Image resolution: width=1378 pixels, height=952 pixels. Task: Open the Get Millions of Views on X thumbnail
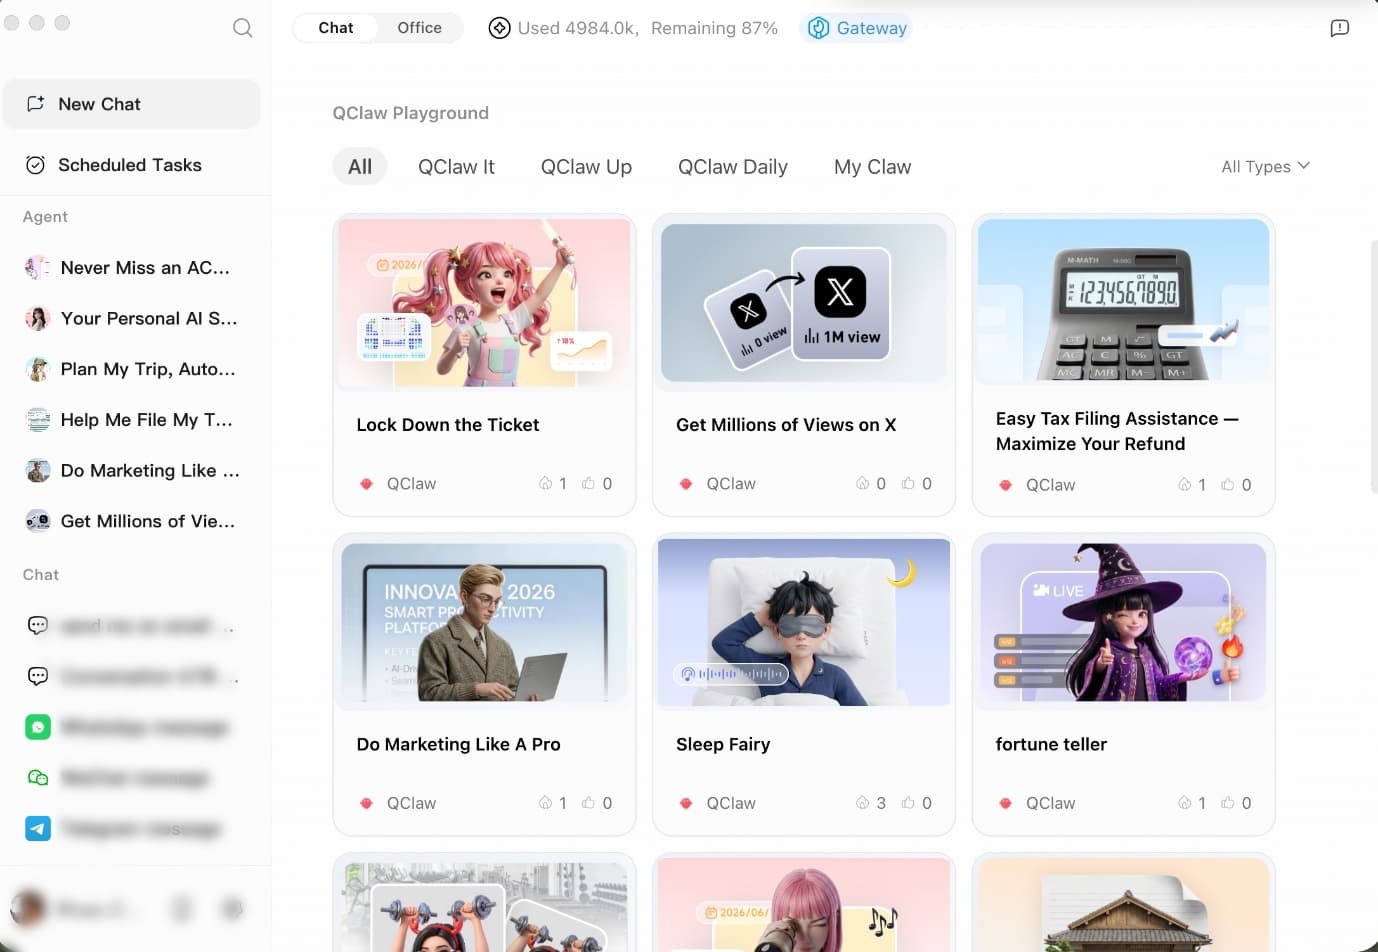pos(803,302)
